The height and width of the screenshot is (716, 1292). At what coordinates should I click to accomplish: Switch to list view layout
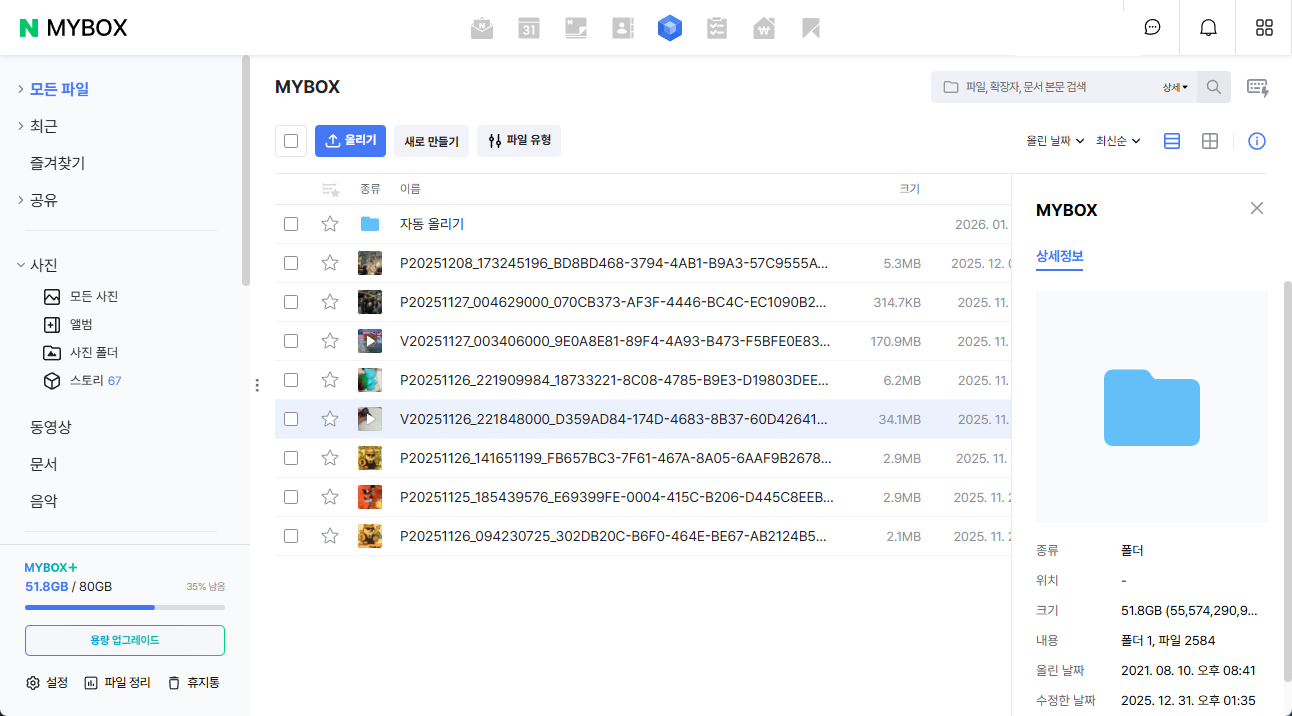tap(1172, 141)
